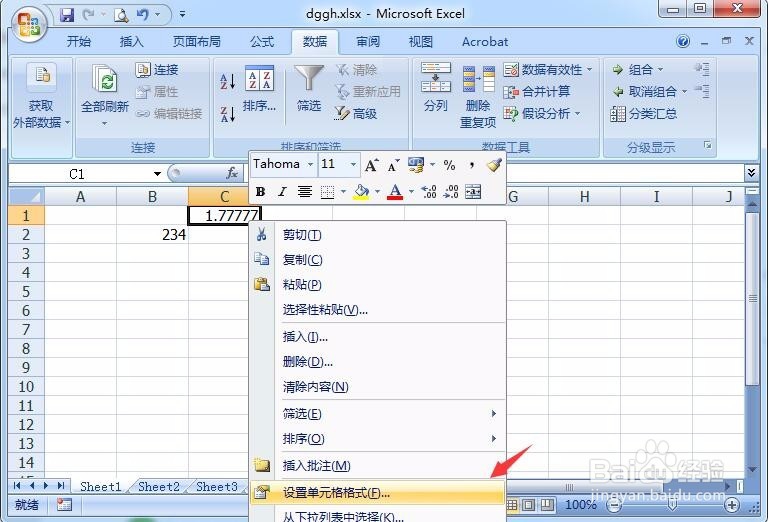
Task: Select column H header
Action: (584, 196)
